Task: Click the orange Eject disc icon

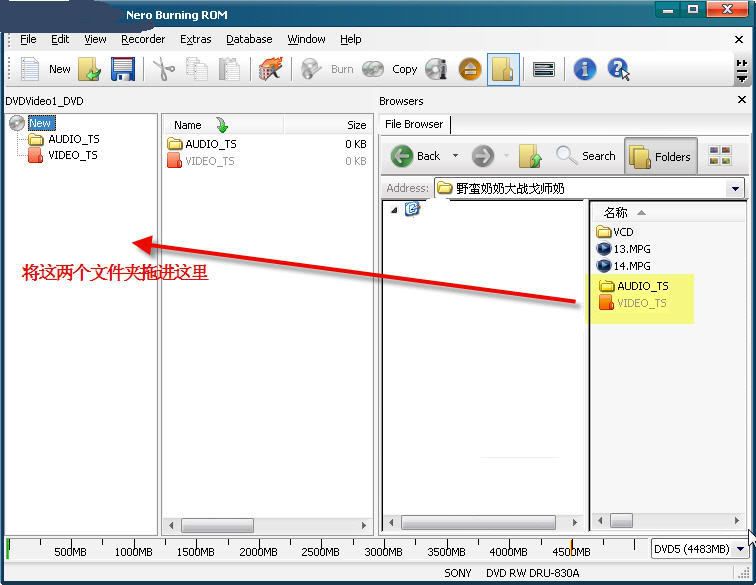Action: [x=470, y=69]
